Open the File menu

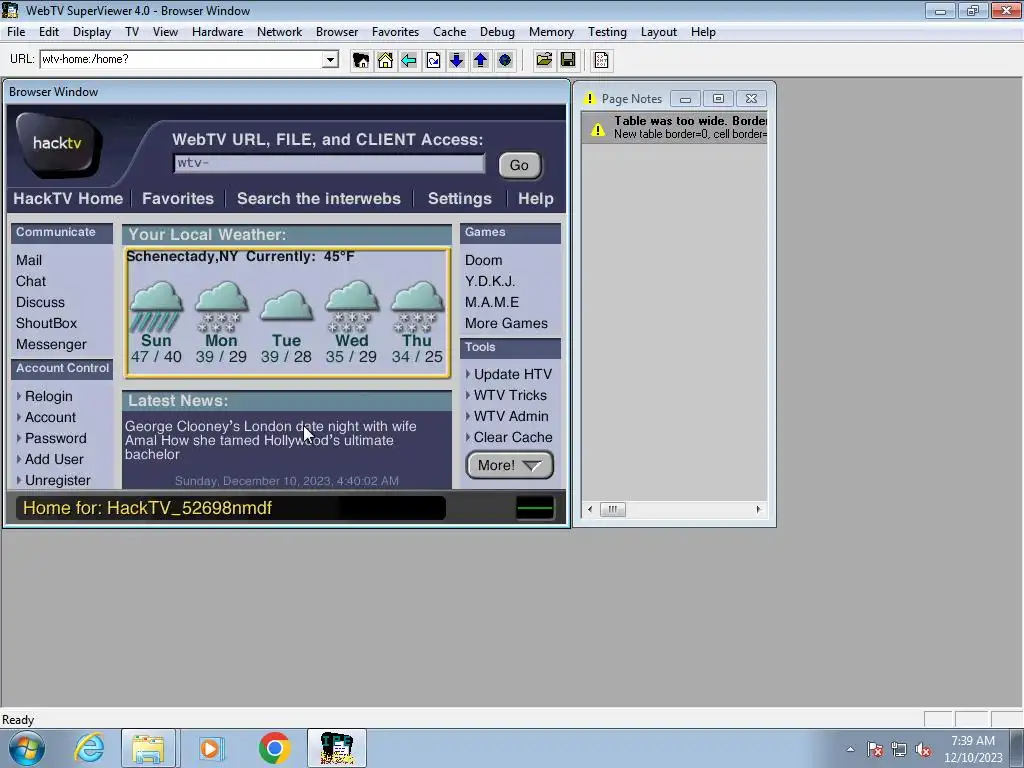(16, 32)
